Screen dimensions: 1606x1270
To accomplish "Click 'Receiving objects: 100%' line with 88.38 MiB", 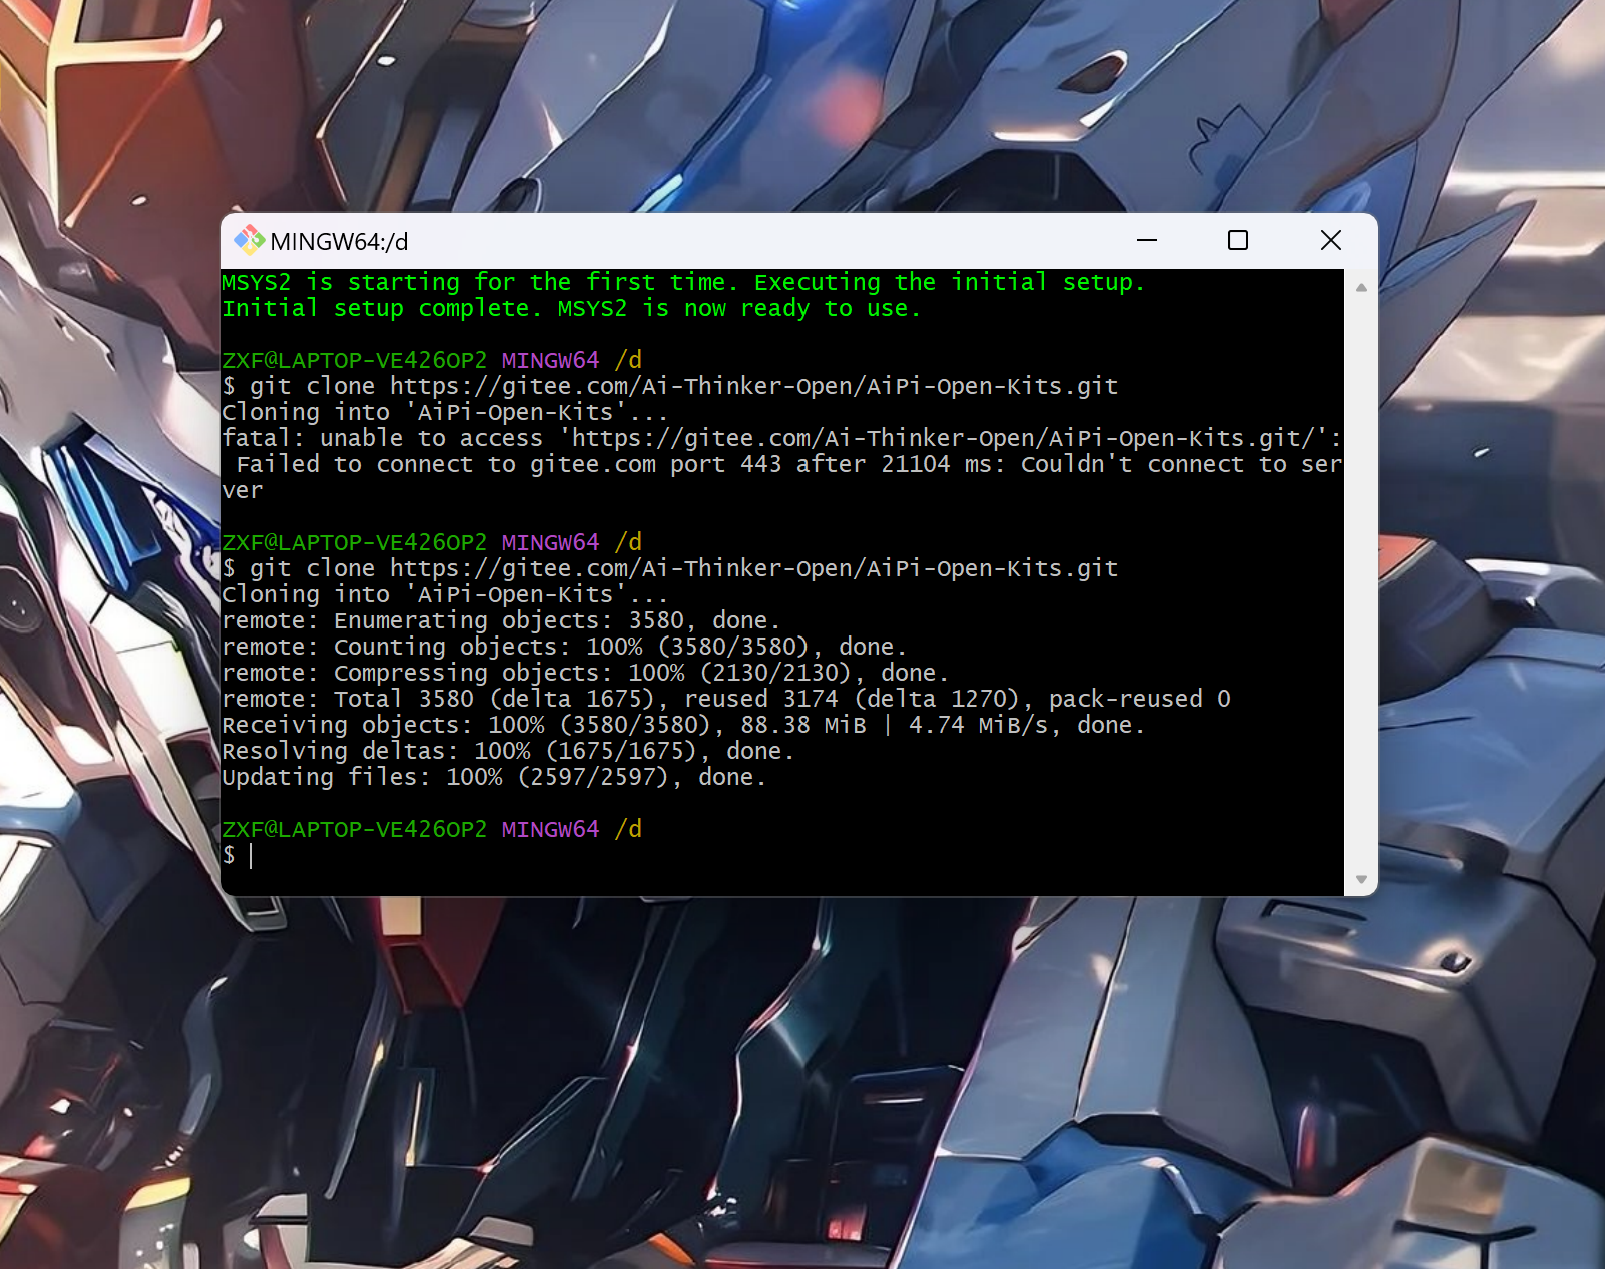I will (683, 725).
